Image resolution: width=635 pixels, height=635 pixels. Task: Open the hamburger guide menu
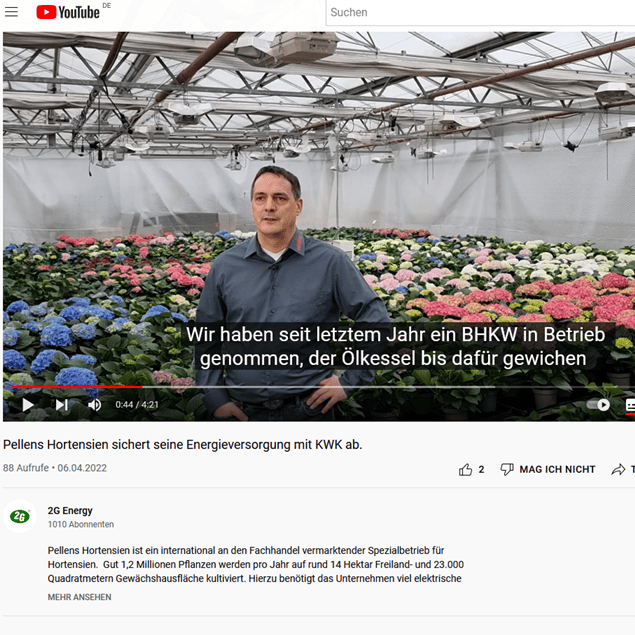pos(11,12)
